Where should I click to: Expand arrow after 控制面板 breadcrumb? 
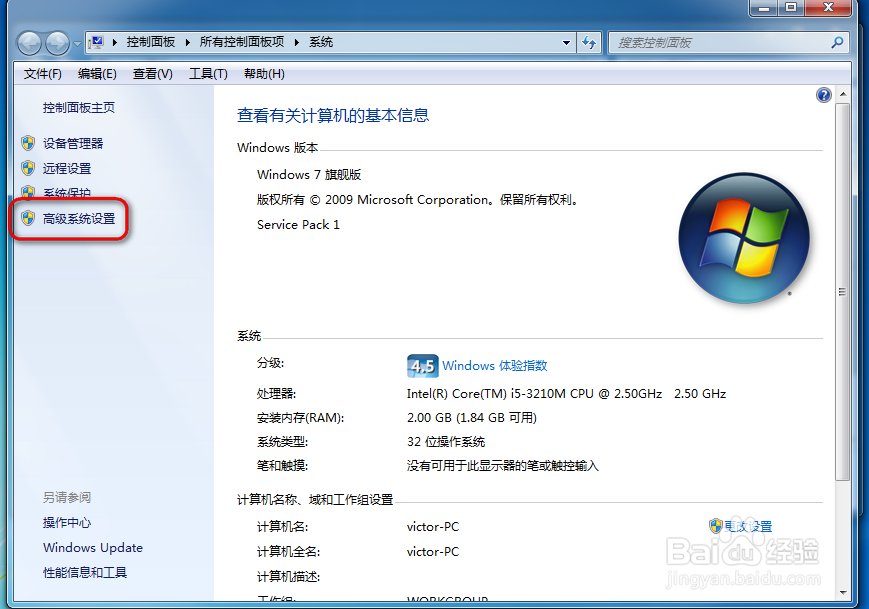[188, 42]
